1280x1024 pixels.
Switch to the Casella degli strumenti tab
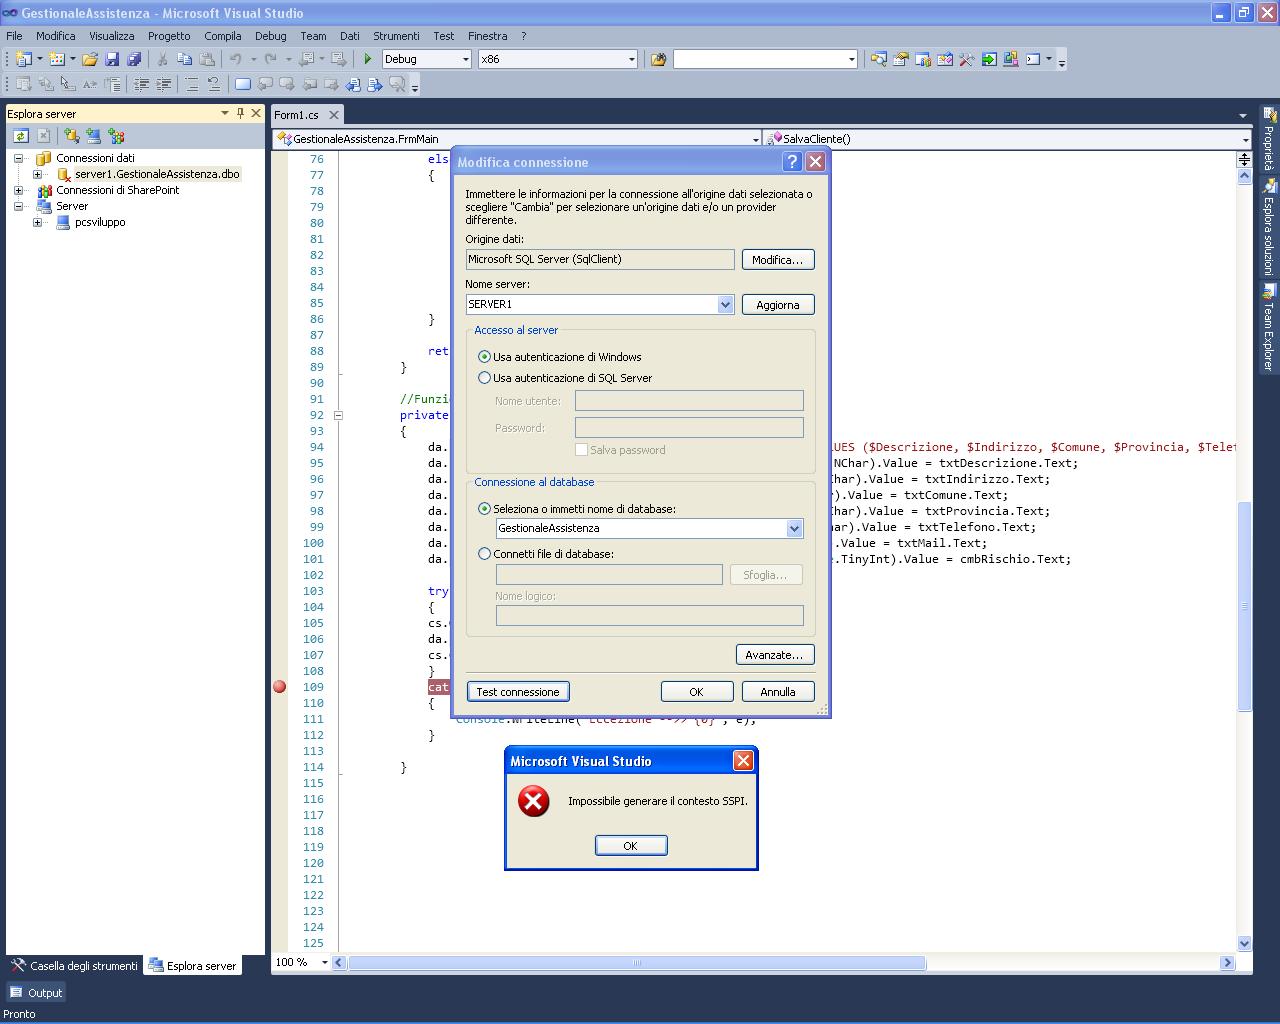point(75,966)
